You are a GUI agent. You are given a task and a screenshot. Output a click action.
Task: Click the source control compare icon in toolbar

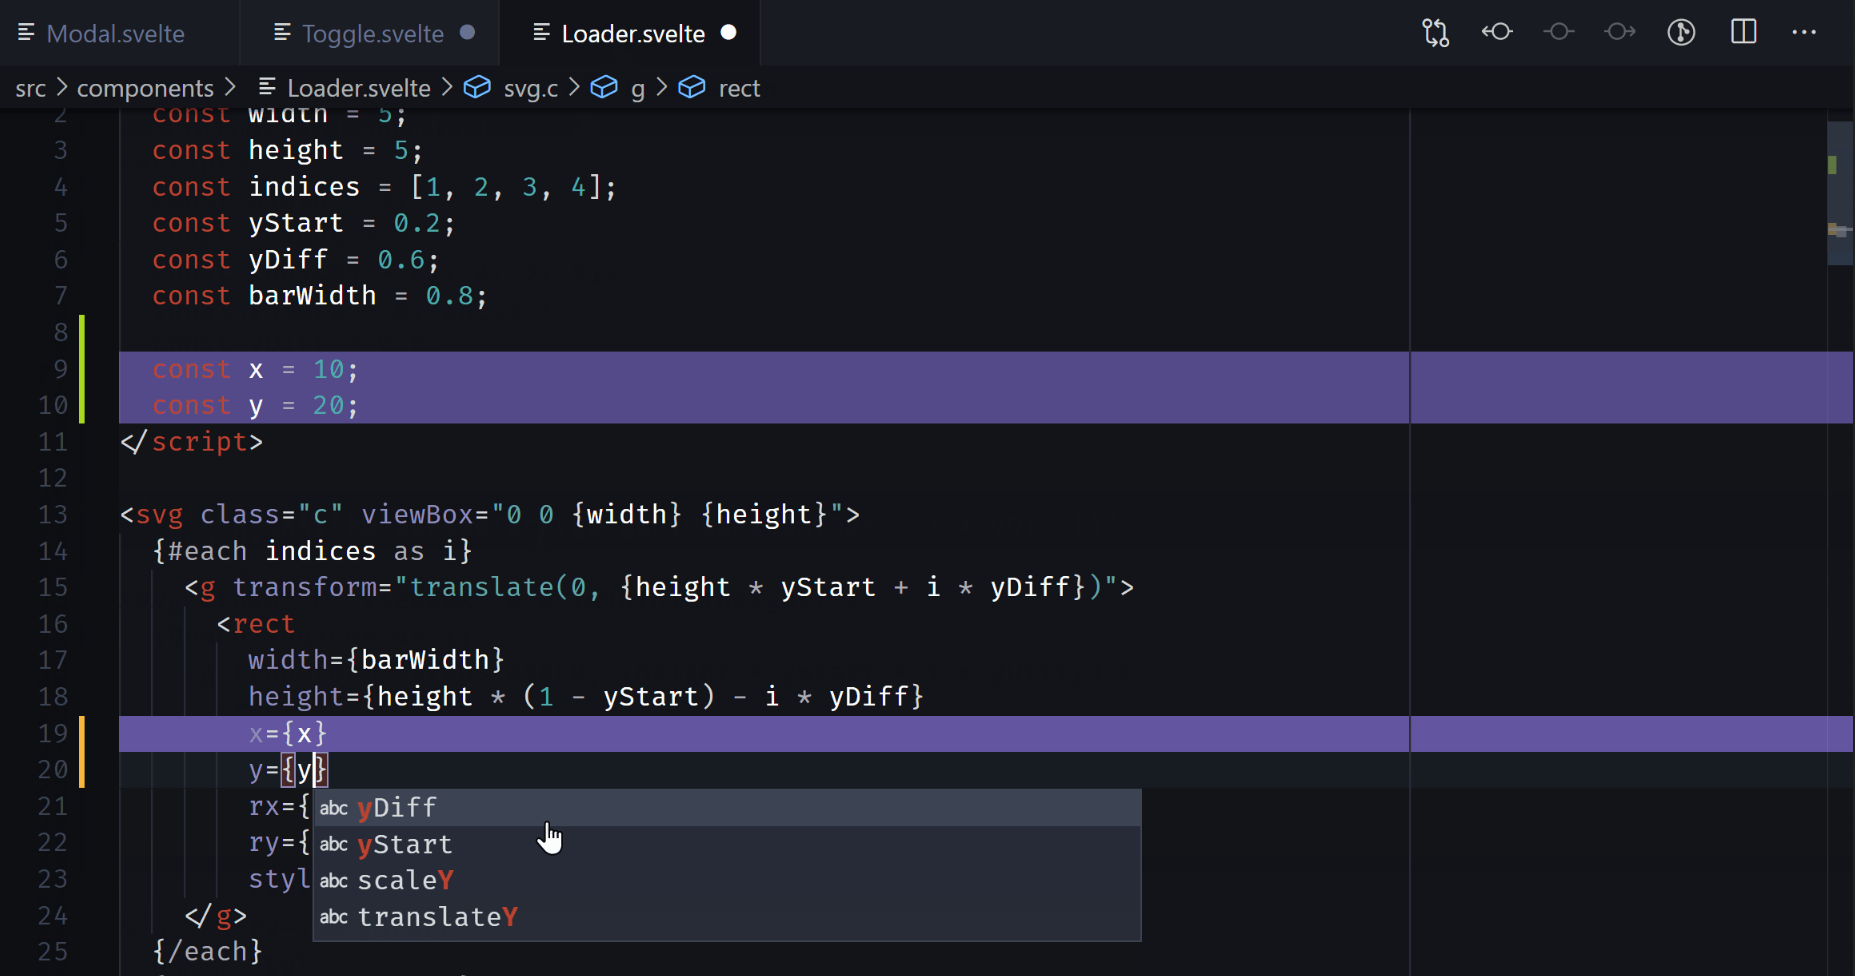[1435, 32]
